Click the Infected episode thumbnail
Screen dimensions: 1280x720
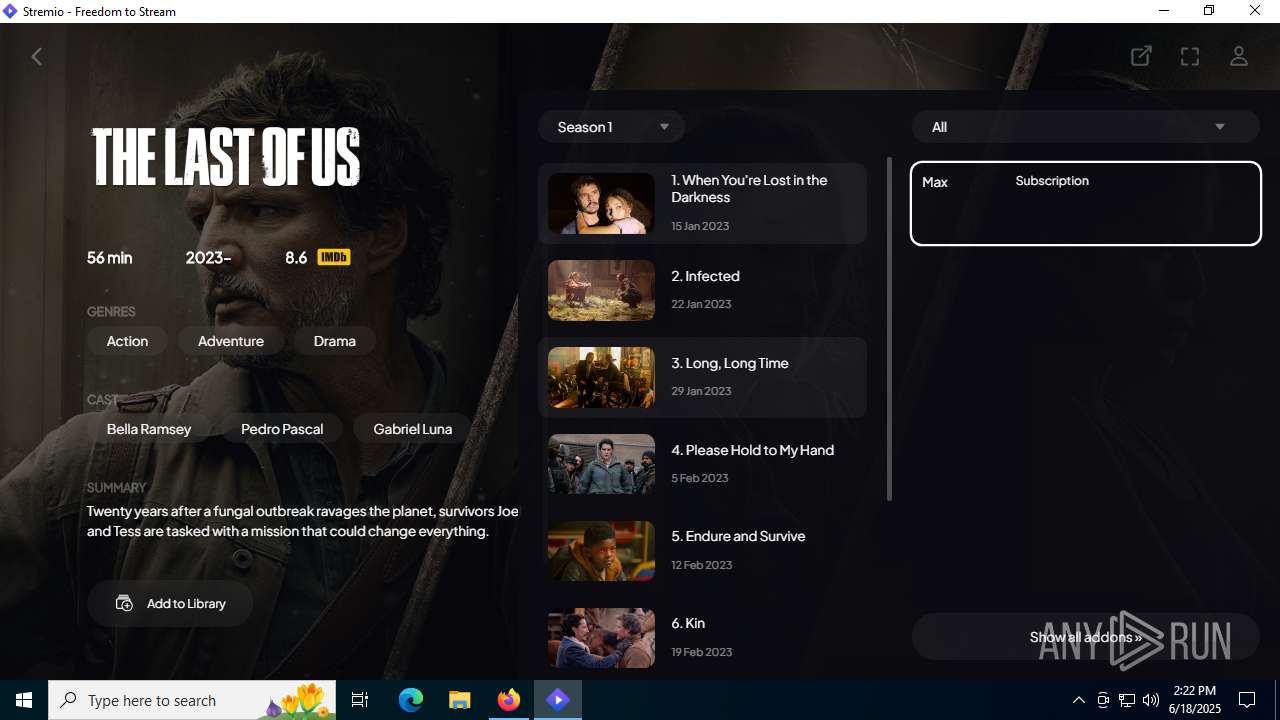[601, 290]
